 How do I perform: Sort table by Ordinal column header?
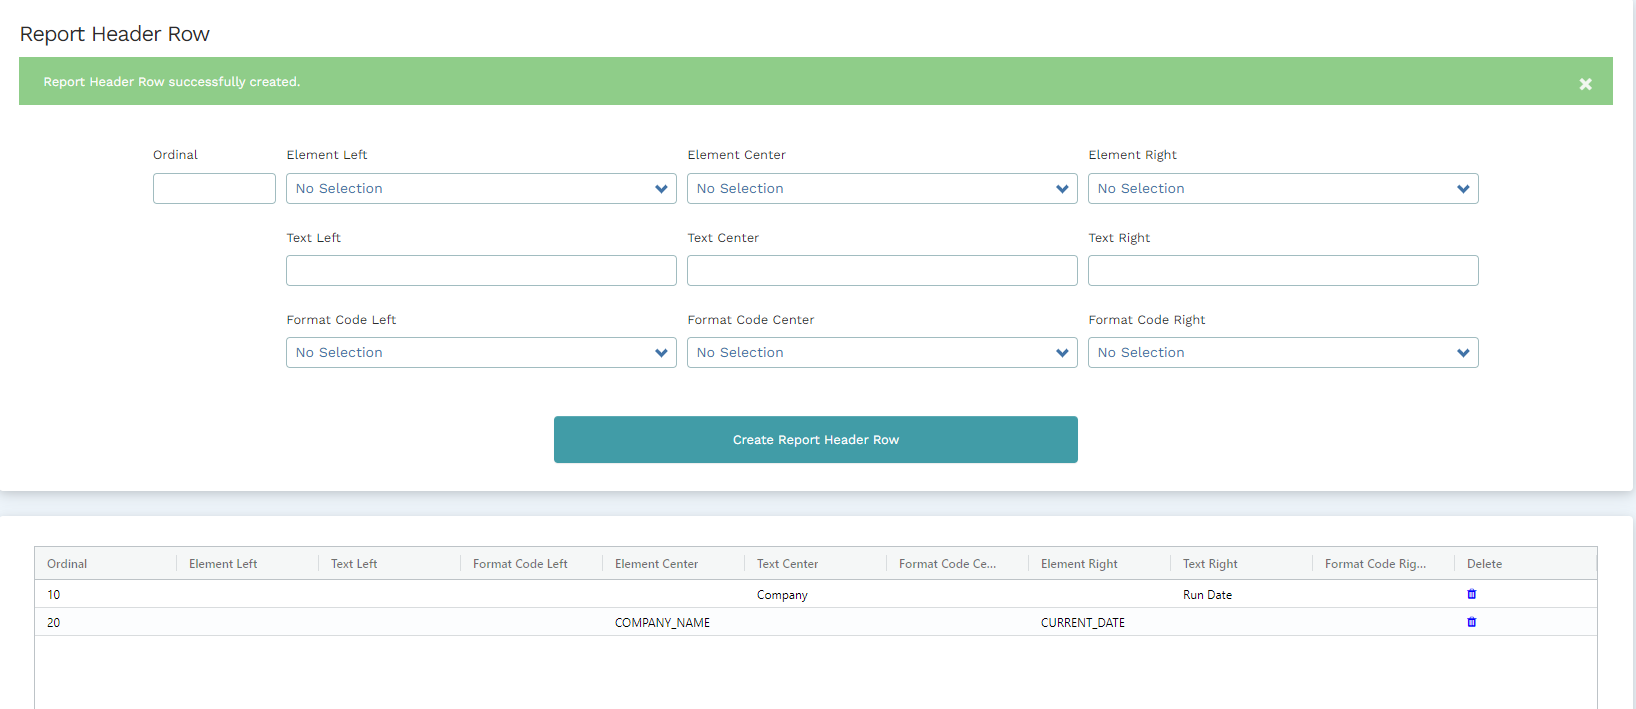67,564
